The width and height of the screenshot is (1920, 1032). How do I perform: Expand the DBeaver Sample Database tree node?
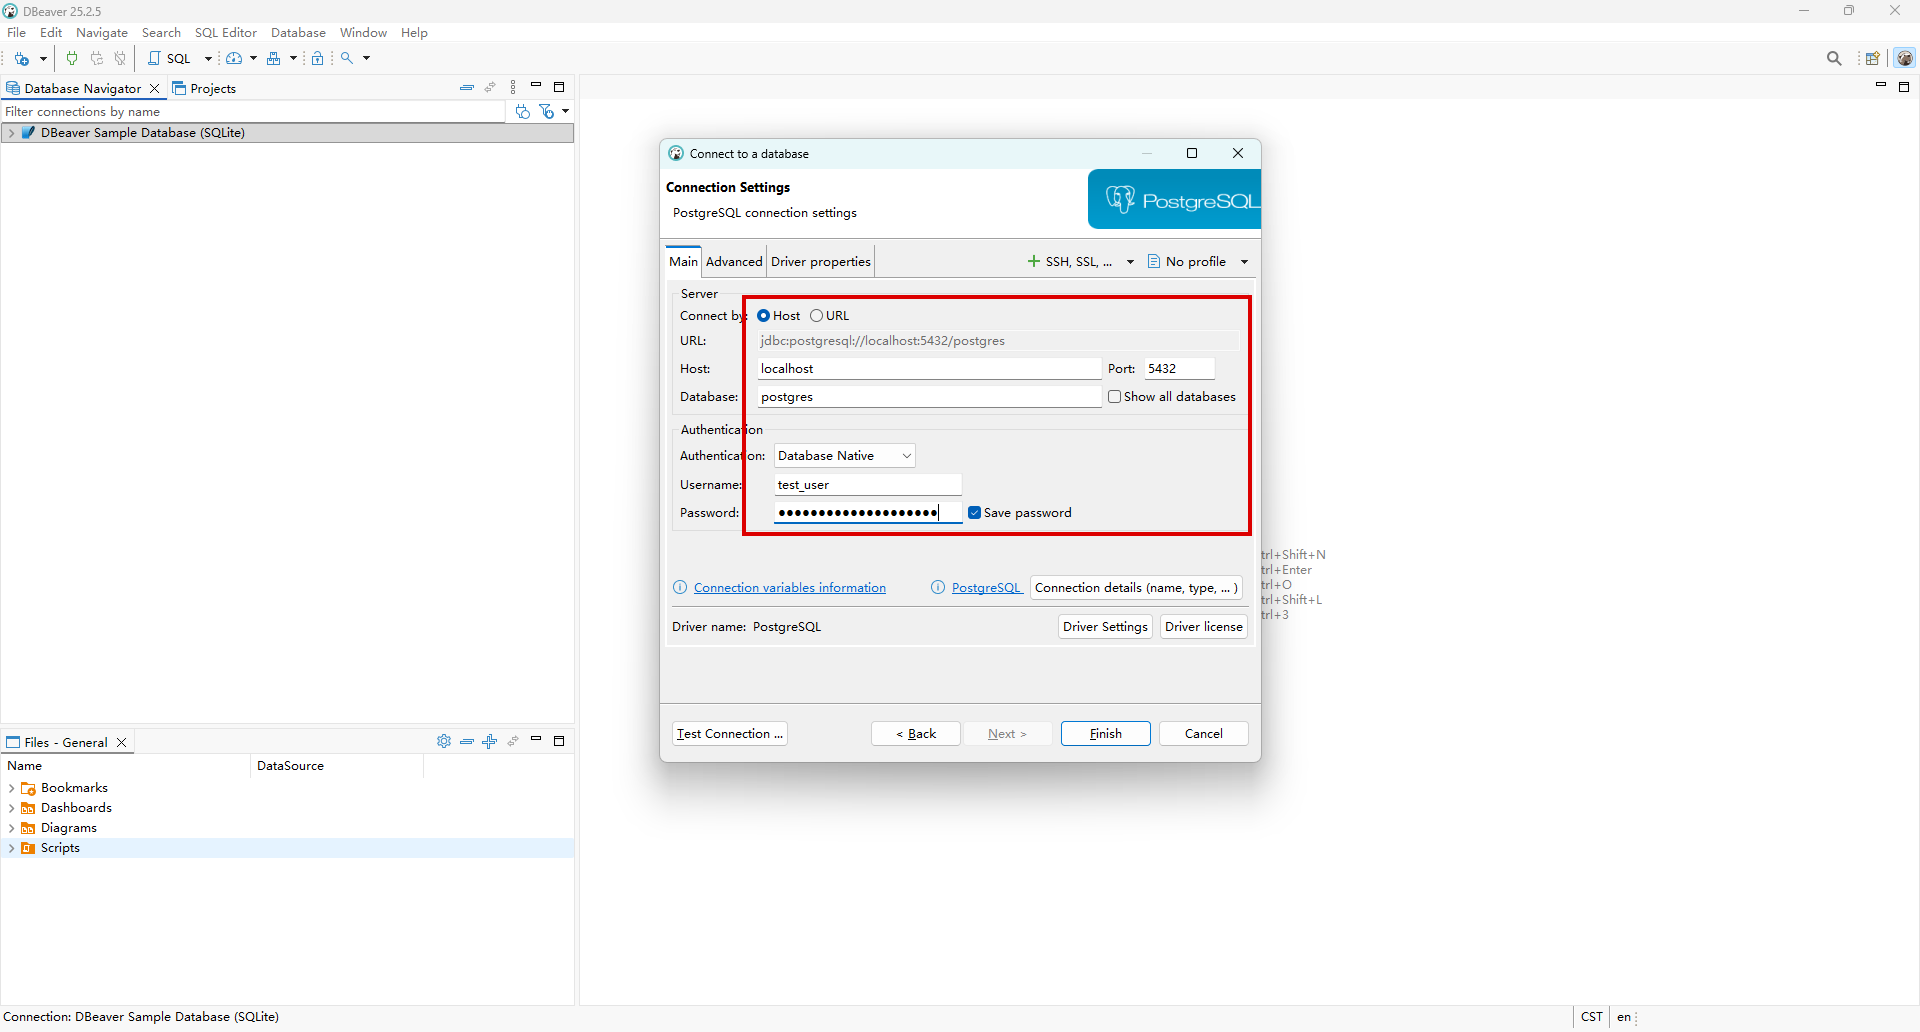click(x=11, y=132)
